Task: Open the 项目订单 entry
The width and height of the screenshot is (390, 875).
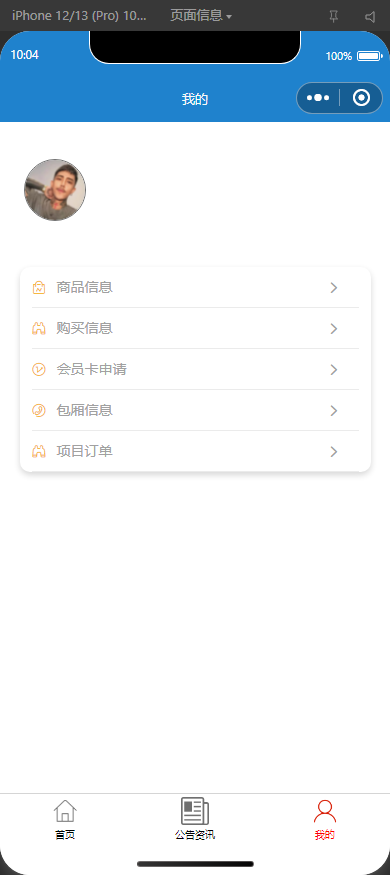Action: 195,451
